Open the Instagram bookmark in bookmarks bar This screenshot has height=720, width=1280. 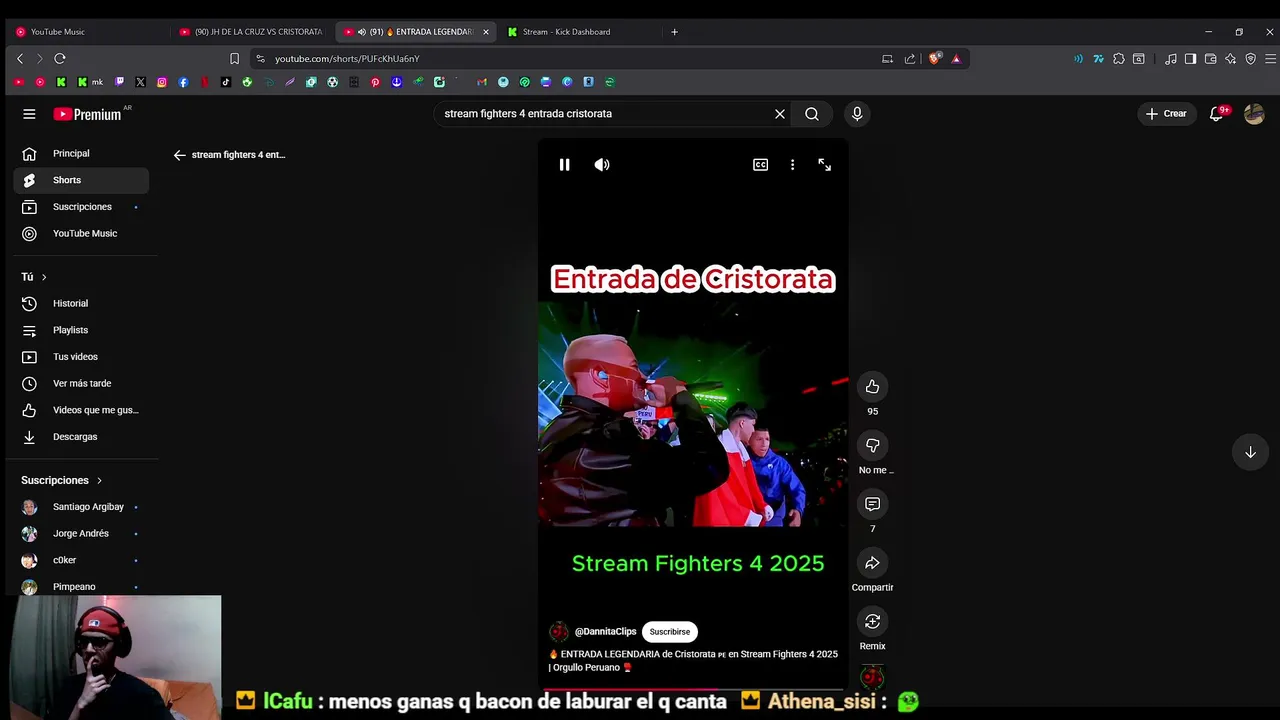(x=162, y=82)
